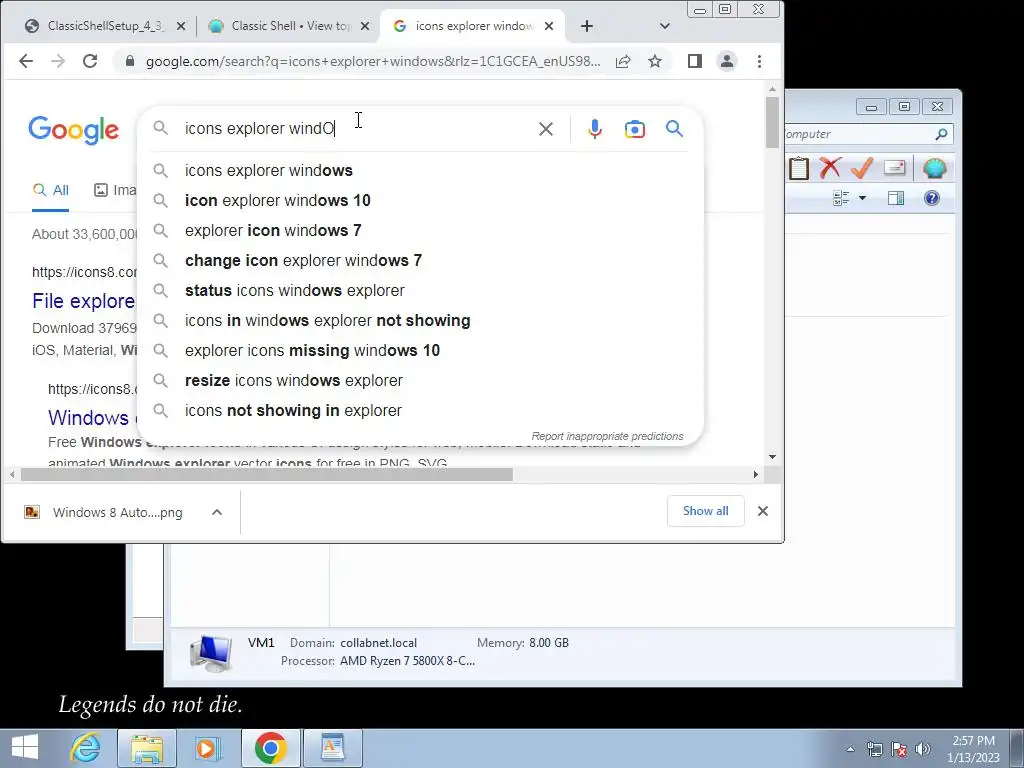Screen dimensions: 1024x768
Task: Choose 'icons in windows explorer not showing'
Action: coord(421,321)
